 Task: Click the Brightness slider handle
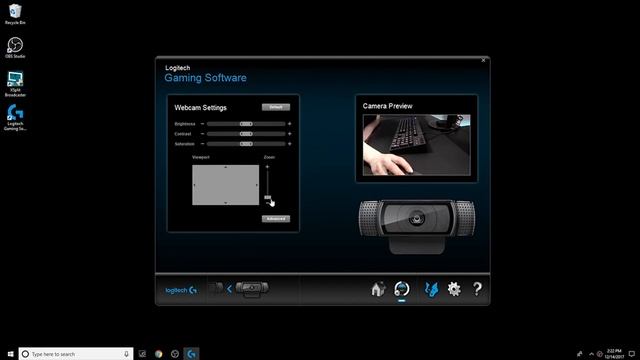click(246, 124)
